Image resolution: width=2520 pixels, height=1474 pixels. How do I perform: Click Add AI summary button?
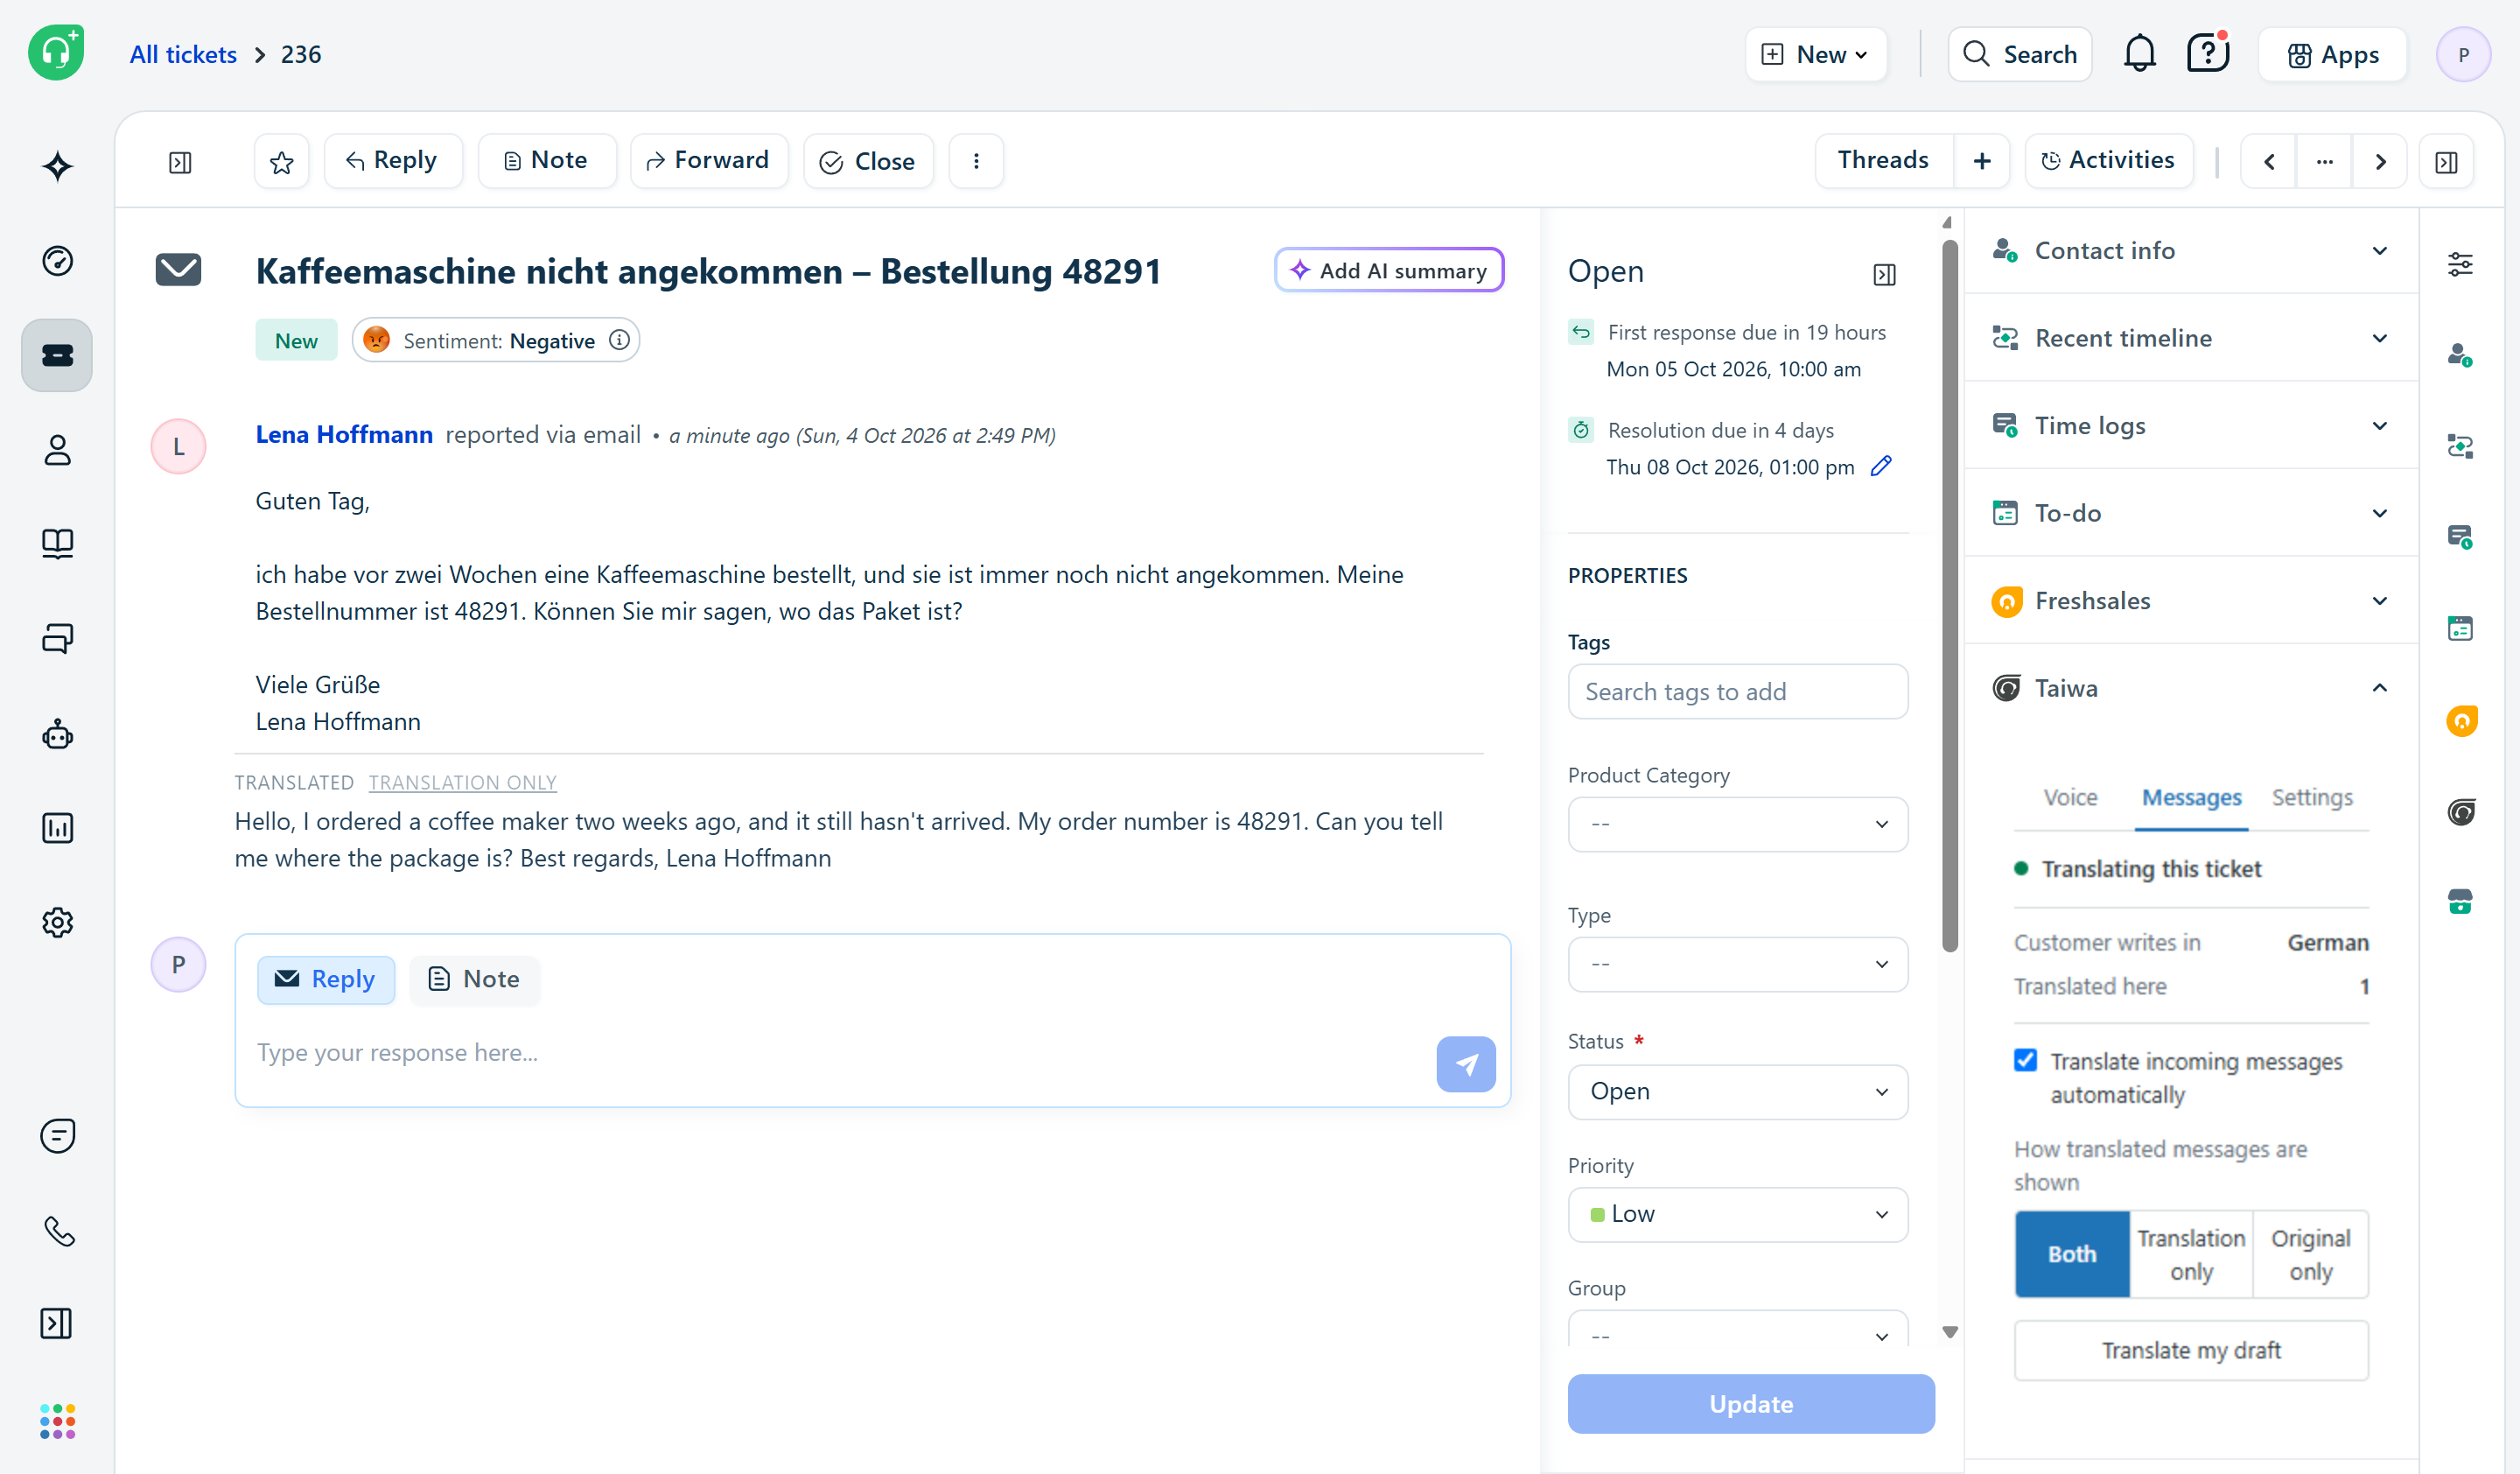click(1389, 270)
